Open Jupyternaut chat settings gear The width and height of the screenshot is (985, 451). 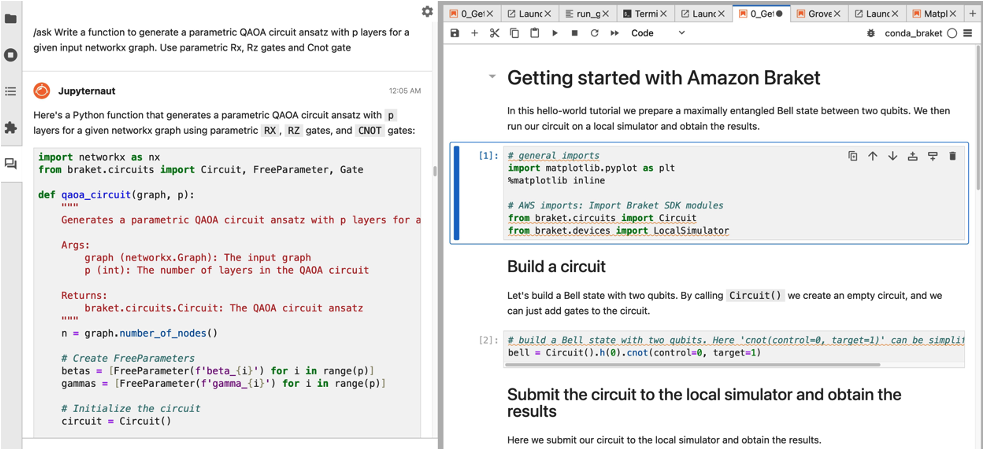click(427, 12)
